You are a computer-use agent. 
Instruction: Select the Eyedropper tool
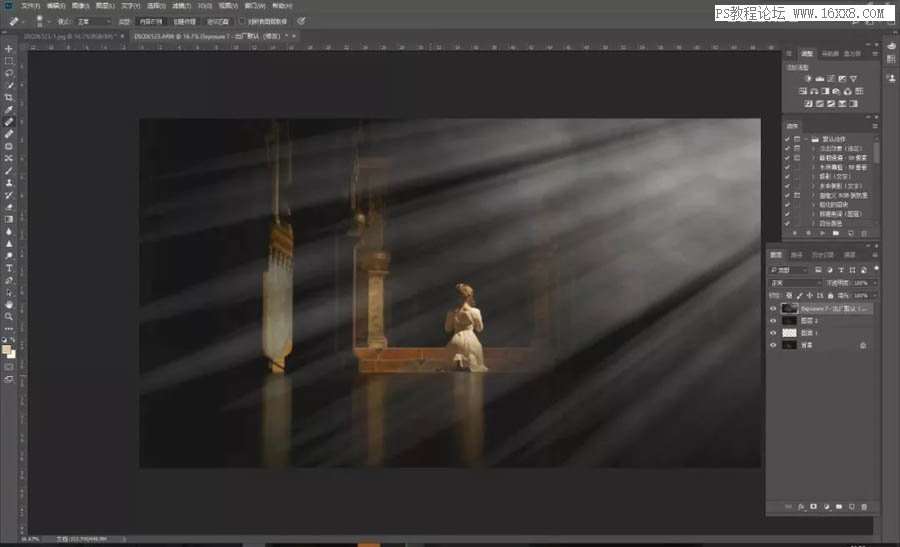pos(9,110)
